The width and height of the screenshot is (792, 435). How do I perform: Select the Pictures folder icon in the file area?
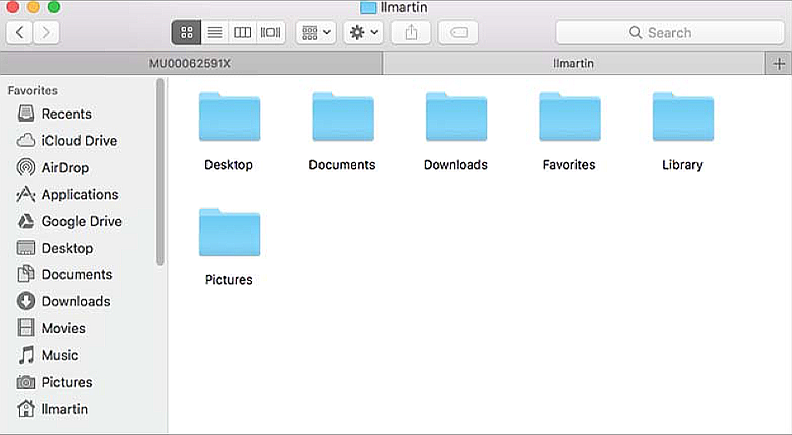click(x=229, y=232)
